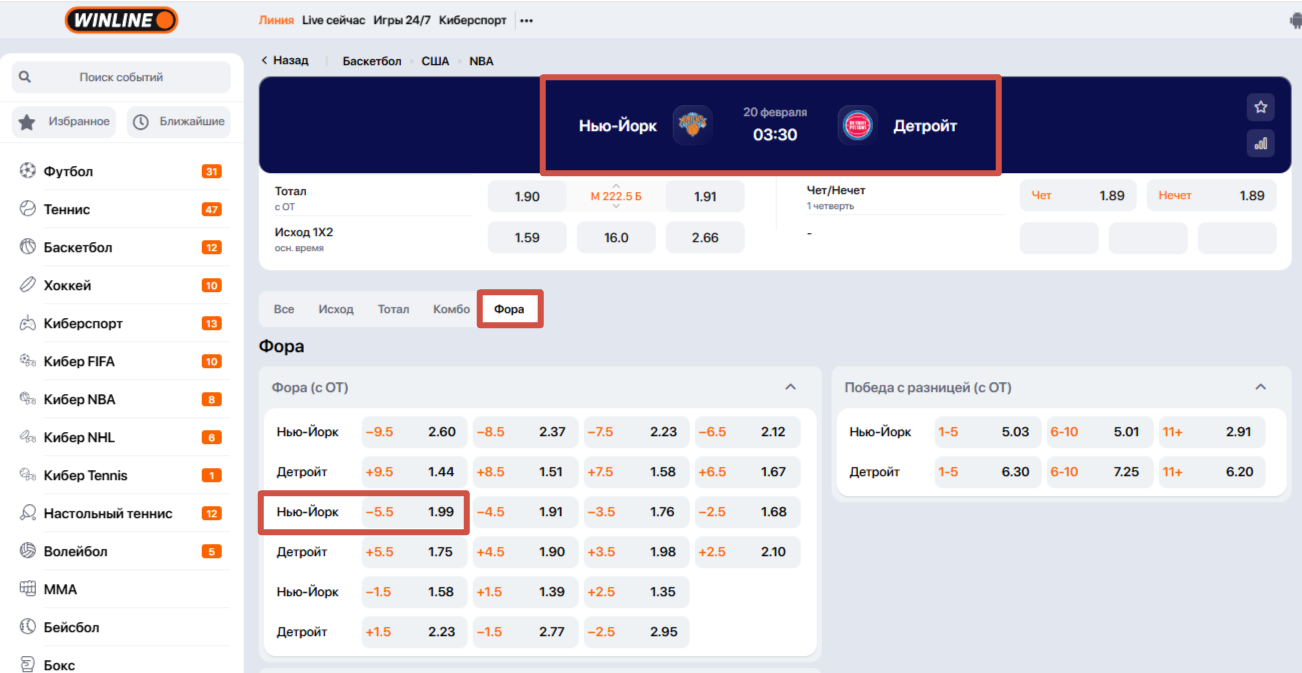Open the Баскетбол breadcrumb
This screenshot has width=1302, height=673.
click(x=372, y=61)
